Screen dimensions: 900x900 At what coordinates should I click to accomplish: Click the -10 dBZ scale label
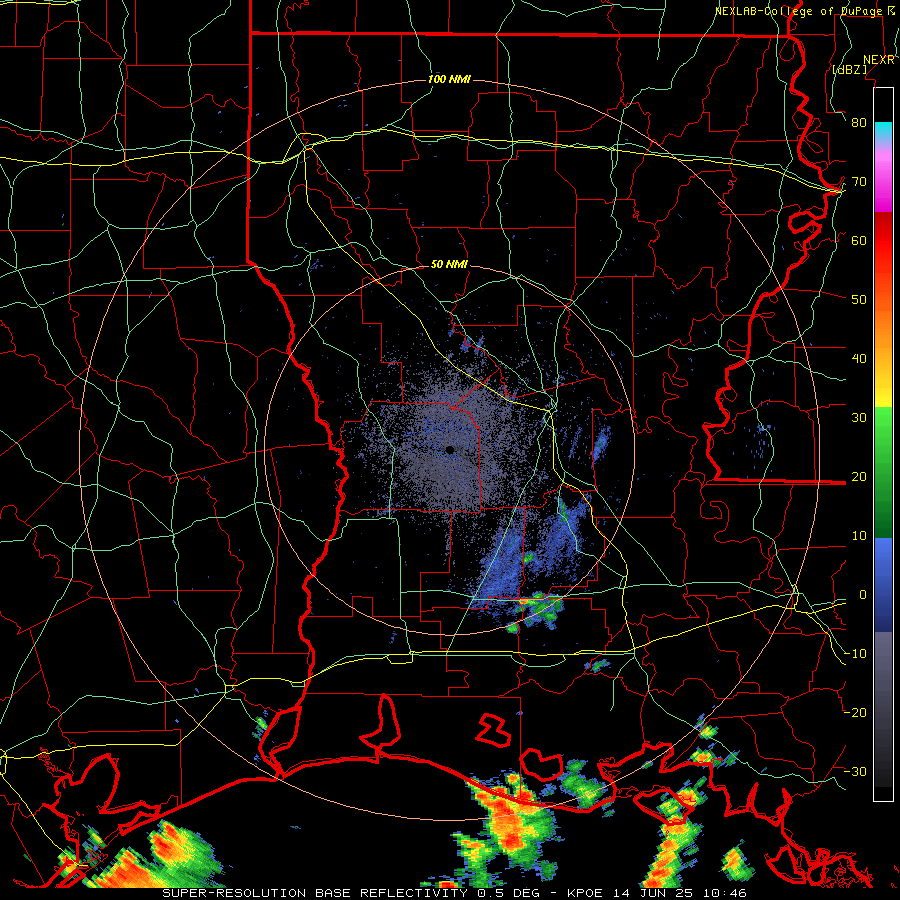click(x=856, y=654)
